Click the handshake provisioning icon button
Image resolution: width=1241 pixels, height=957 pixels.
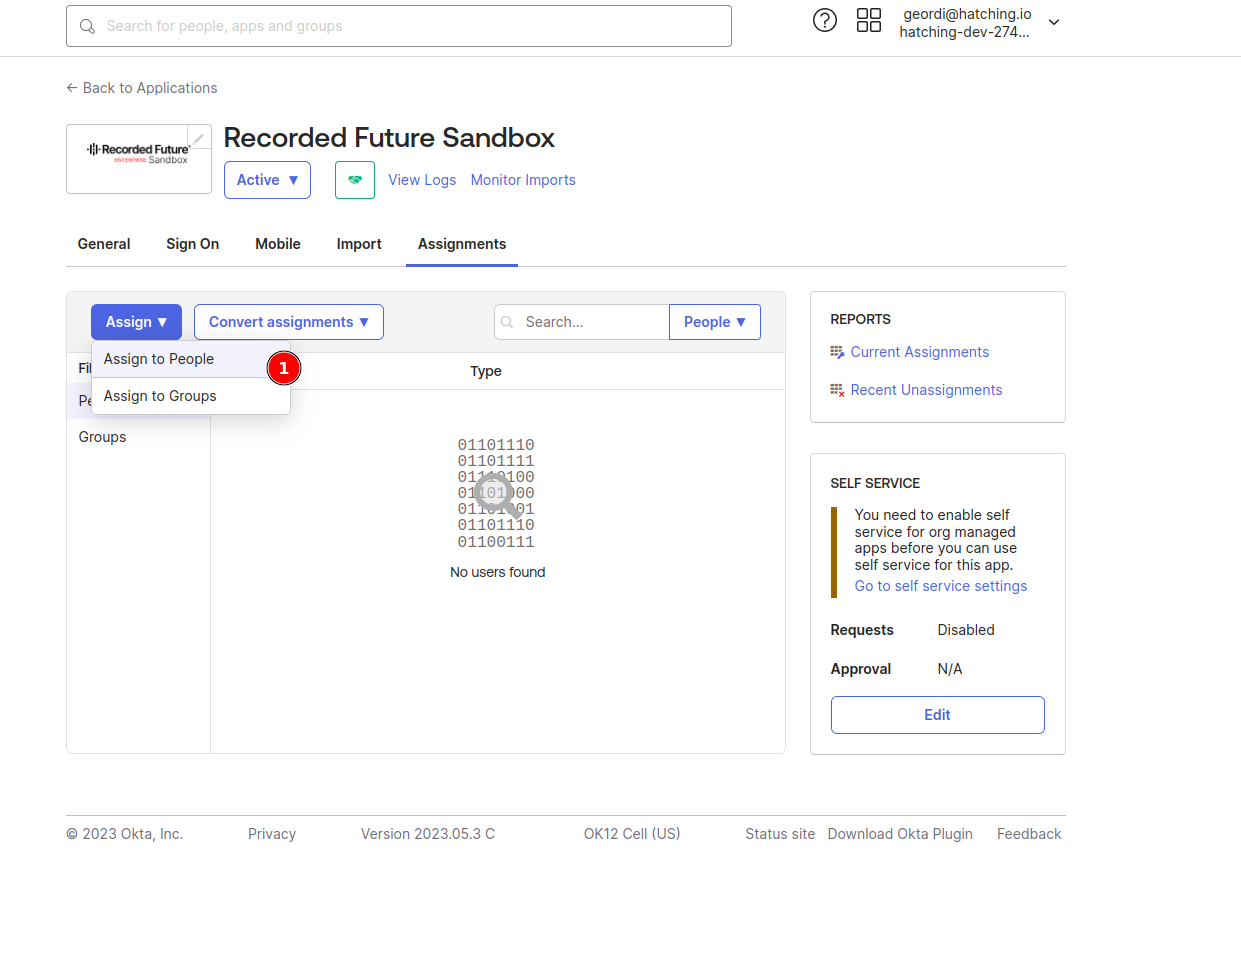[x=355, y=180]
